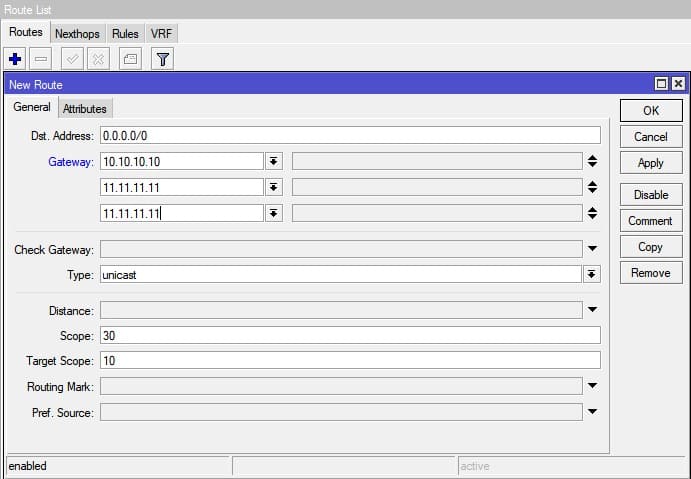Confirm route with OK button
The image size is (691, 479).
[x=651, y=111]
